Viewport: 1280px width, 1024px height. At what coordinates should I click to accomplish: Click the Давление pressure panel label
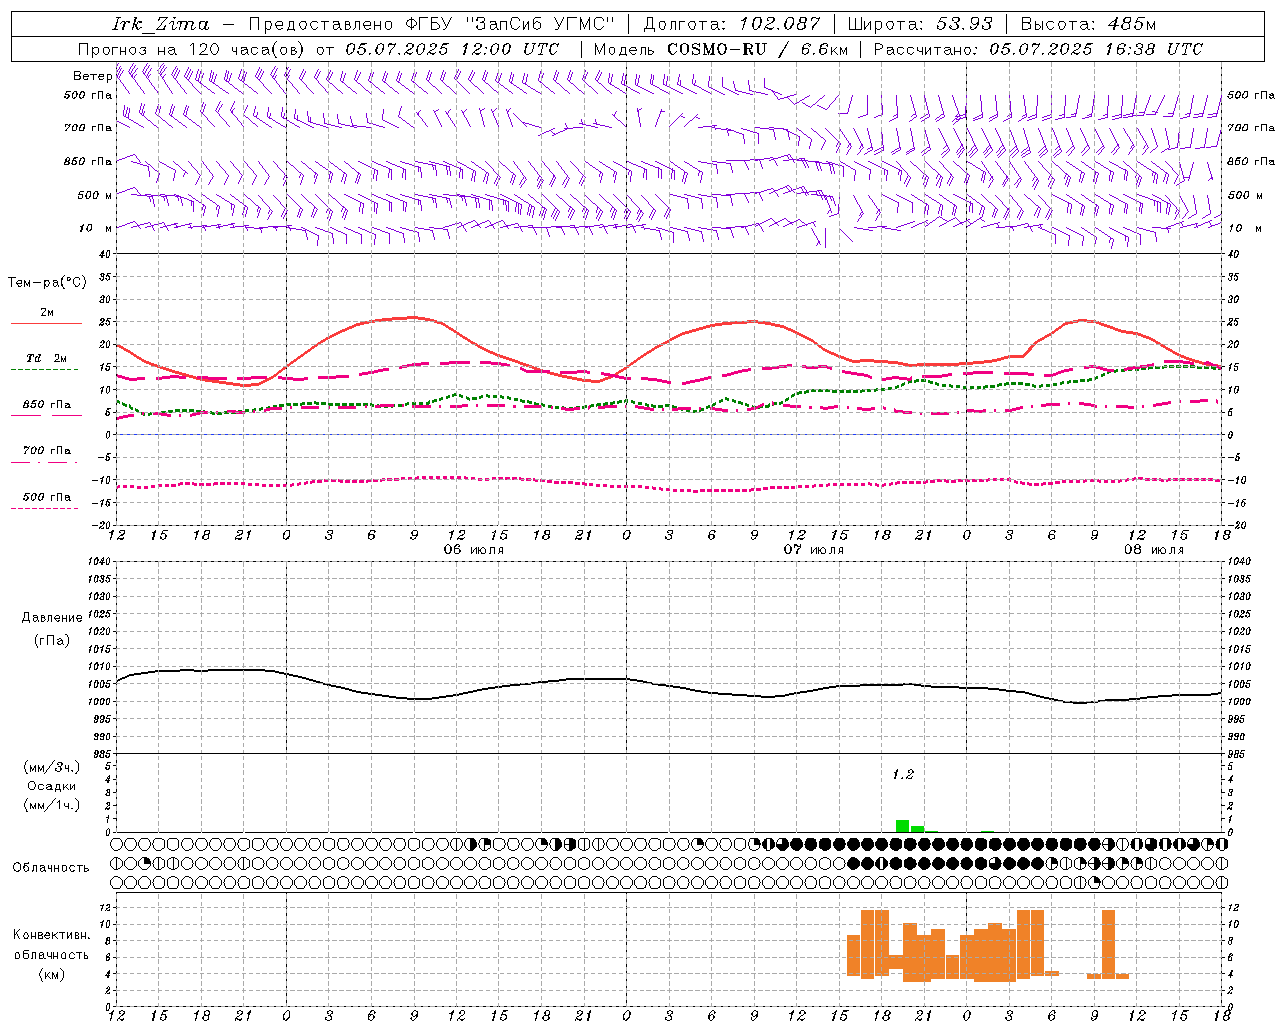[52, 618]
